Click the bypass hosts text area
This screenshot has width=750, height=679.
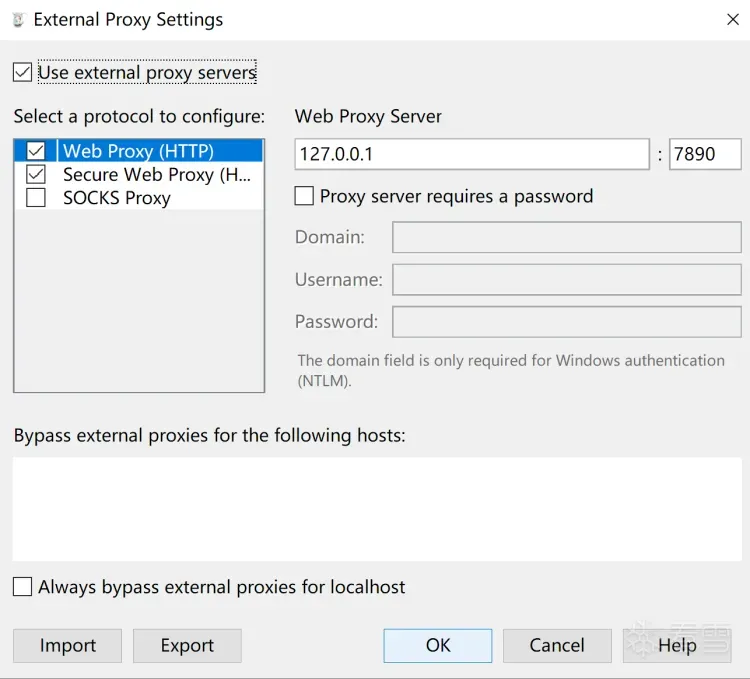tap(377, 509)
